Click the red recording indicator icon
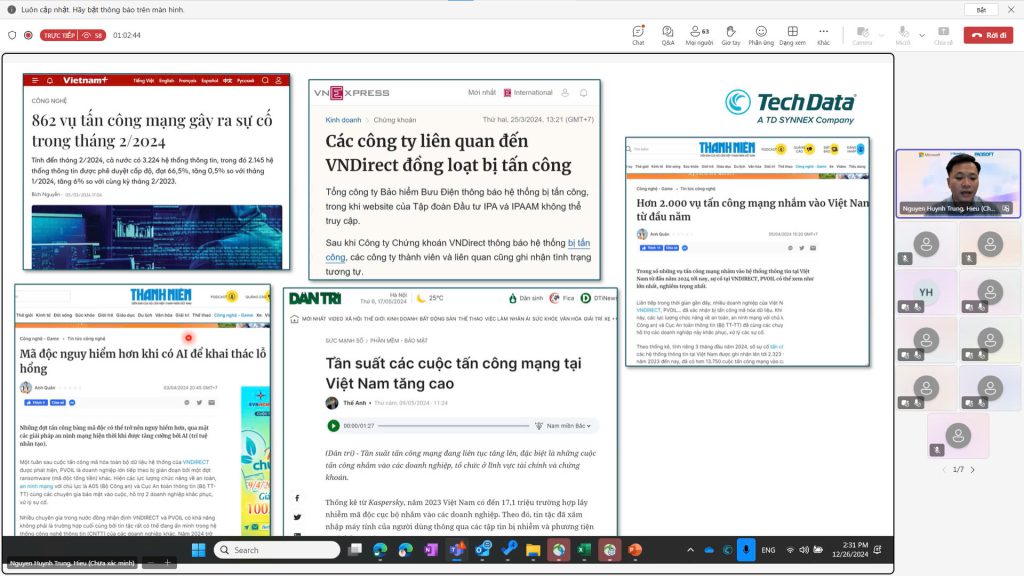1024x576 pixels. coord(28,35)
